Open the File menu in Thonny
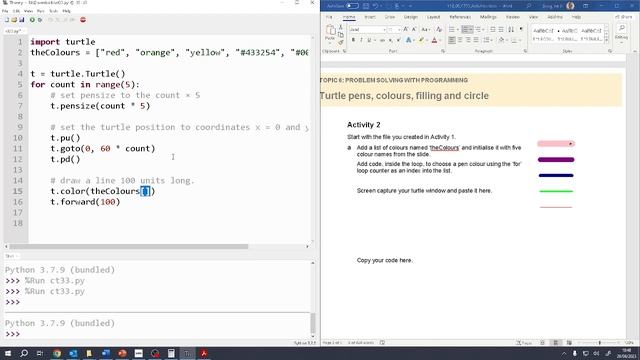 pyautogui.click(x=5, y=11)
